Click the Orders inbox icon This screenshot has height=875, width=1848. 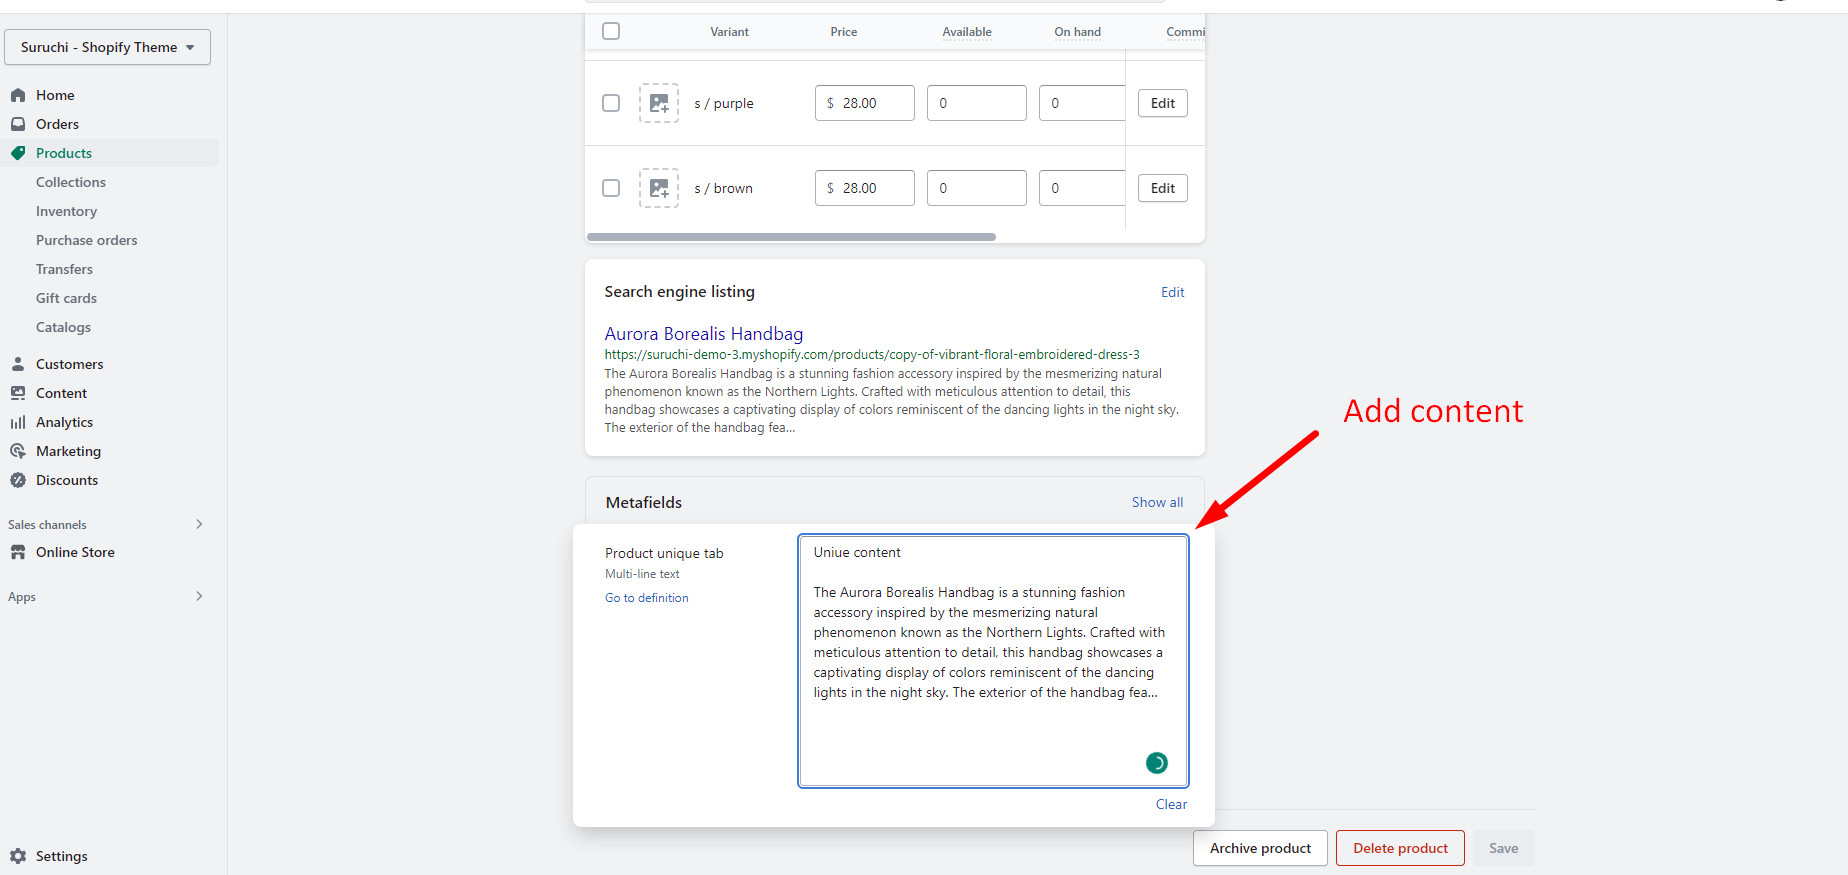[x=18, y=124]
